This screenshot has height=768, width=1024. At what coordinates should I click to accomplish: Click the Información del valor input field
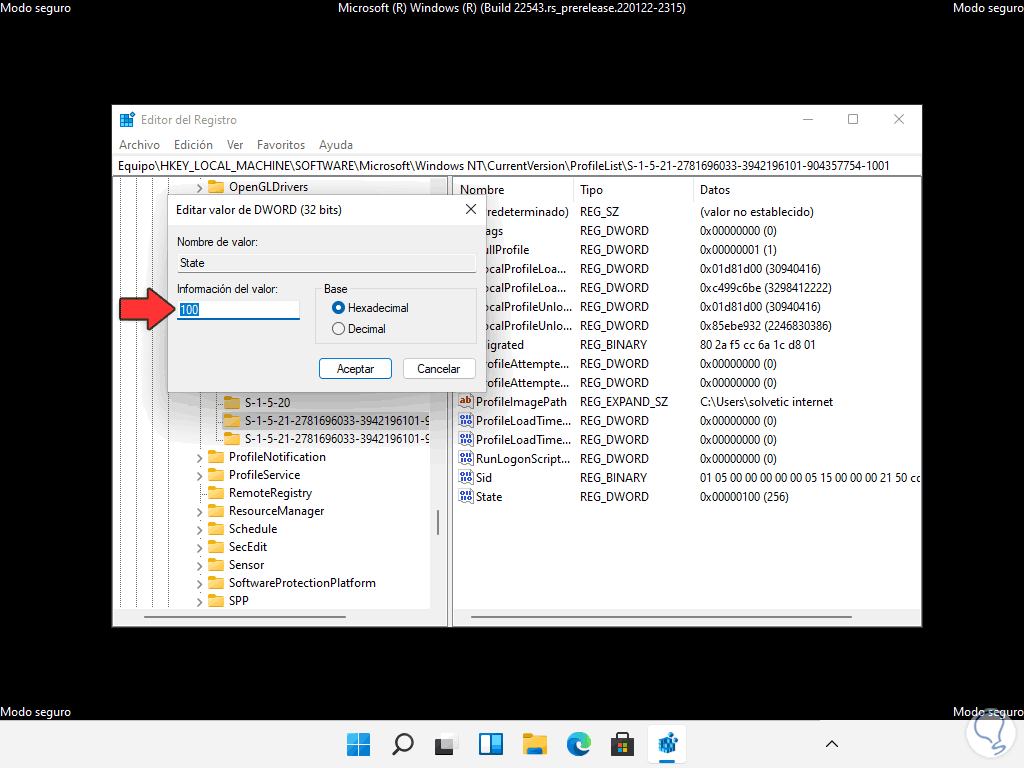pyautogui.click(x=238, y=310)
